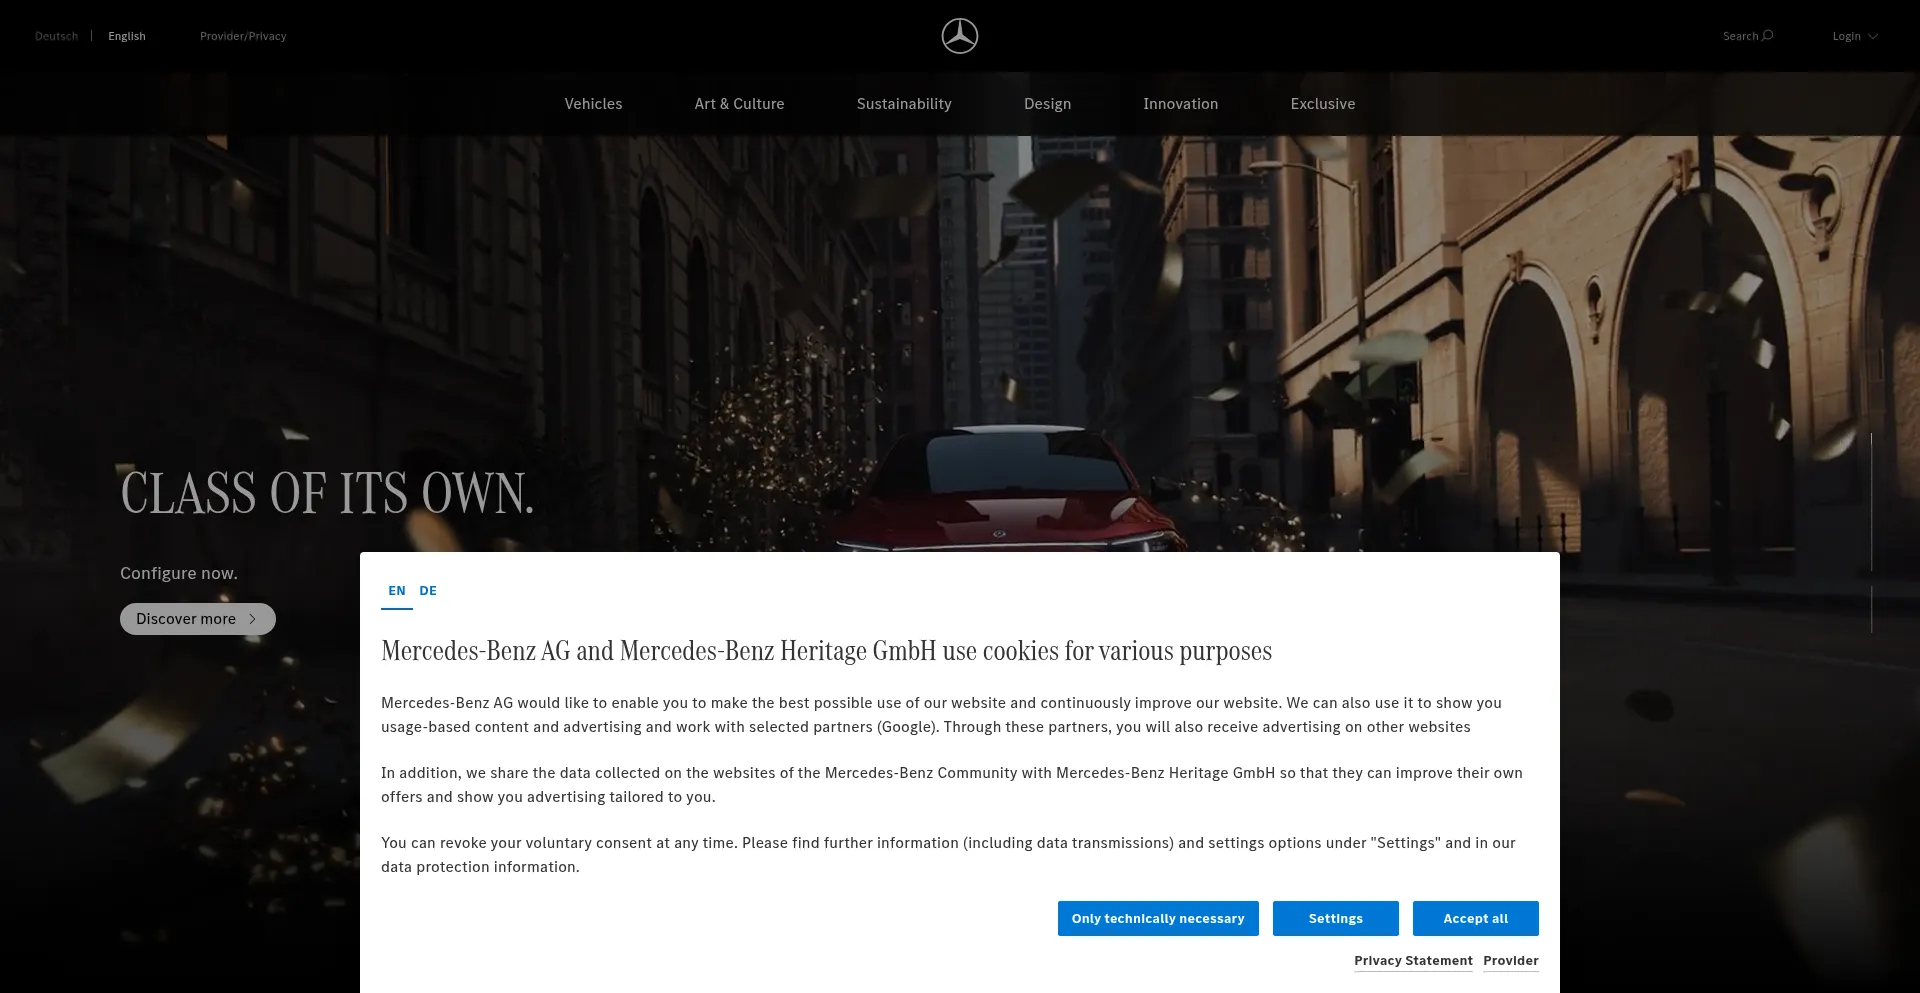Open the Vehicles menu
Viewport: 1920px width, 993px height.
click(593, 103)
